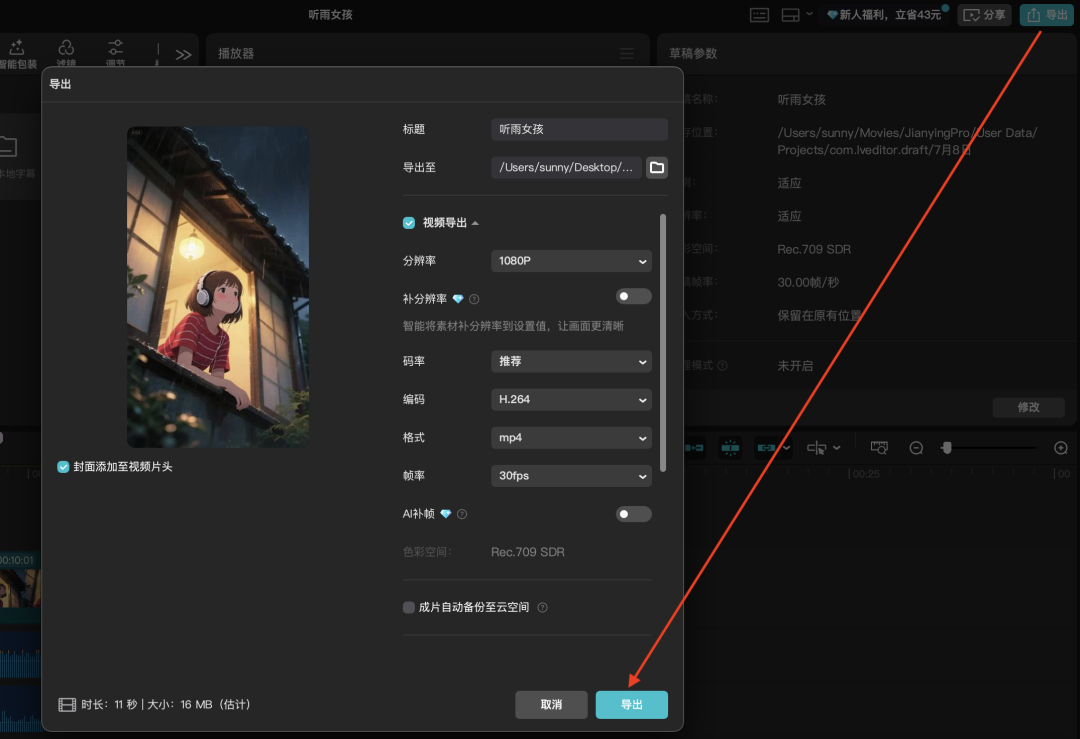
Task: Click the 导出 button at dialog bottom
Action: point(631,705)
